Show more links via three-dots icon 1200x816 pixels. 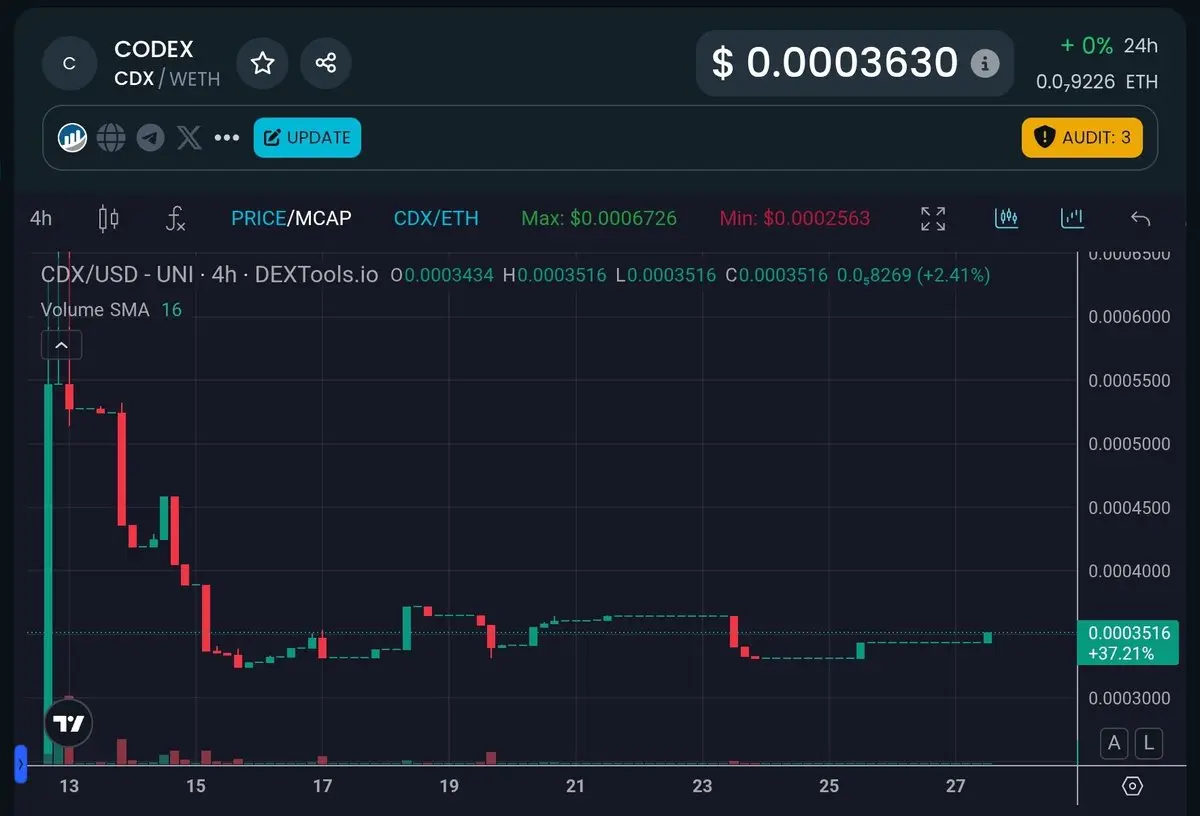point(227,138)
